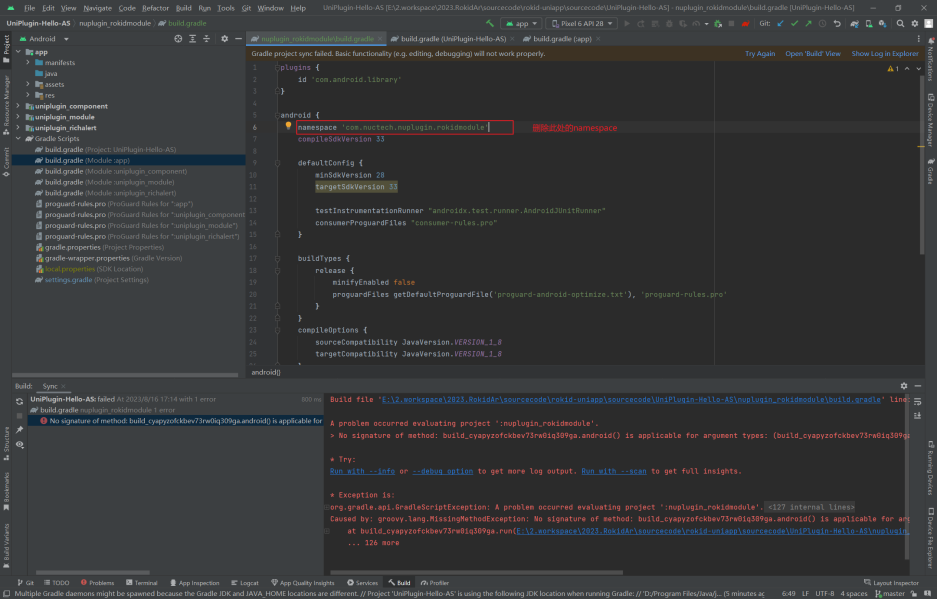
Task: Open the Android project view dropdown
Action: (44, 38)
